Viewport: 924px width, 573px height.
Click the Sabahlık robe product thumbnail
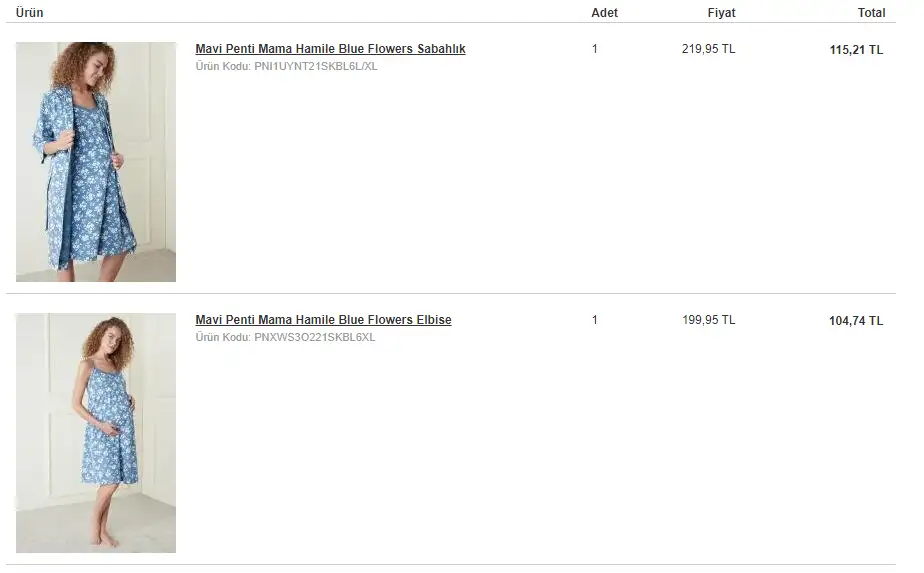(x=96, y=162)
